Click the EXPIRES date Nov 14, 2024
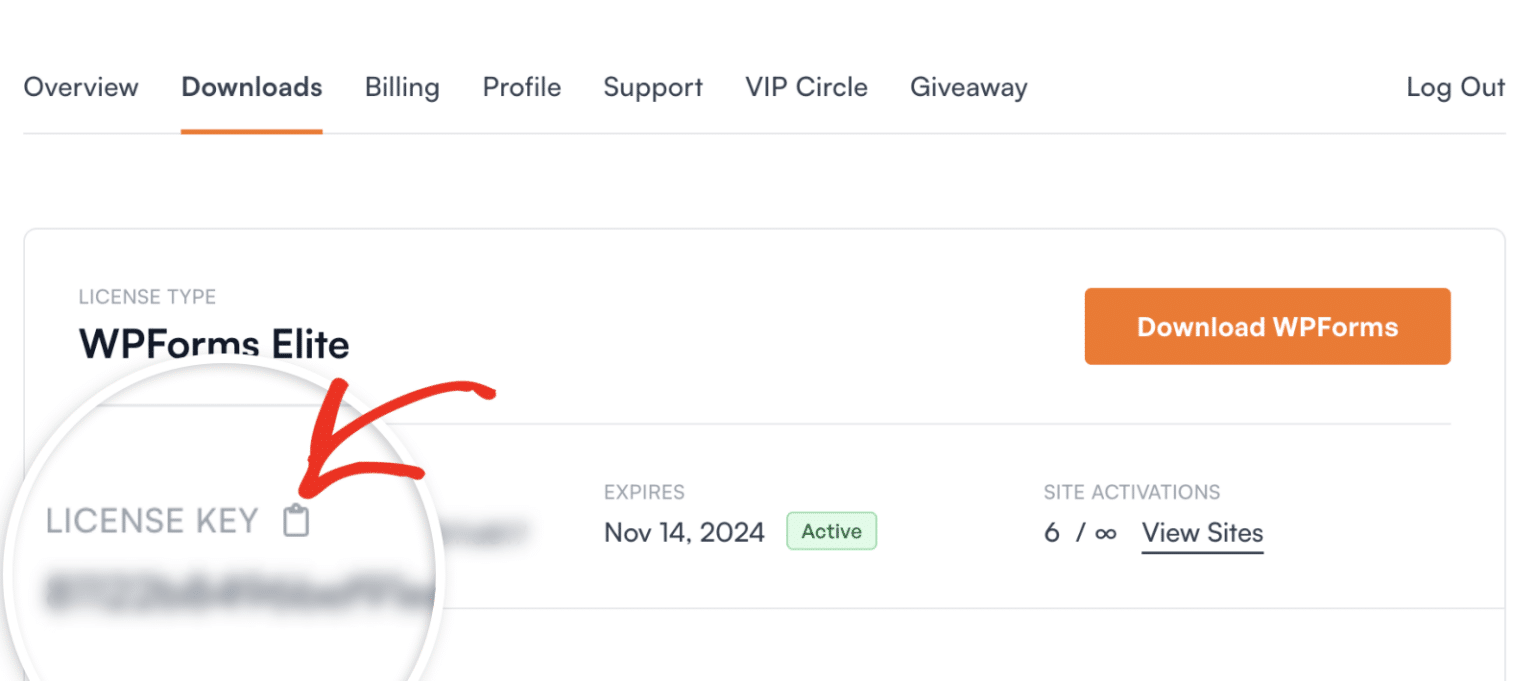This screenshot has height=681, width=1536. tap(684, 532)
